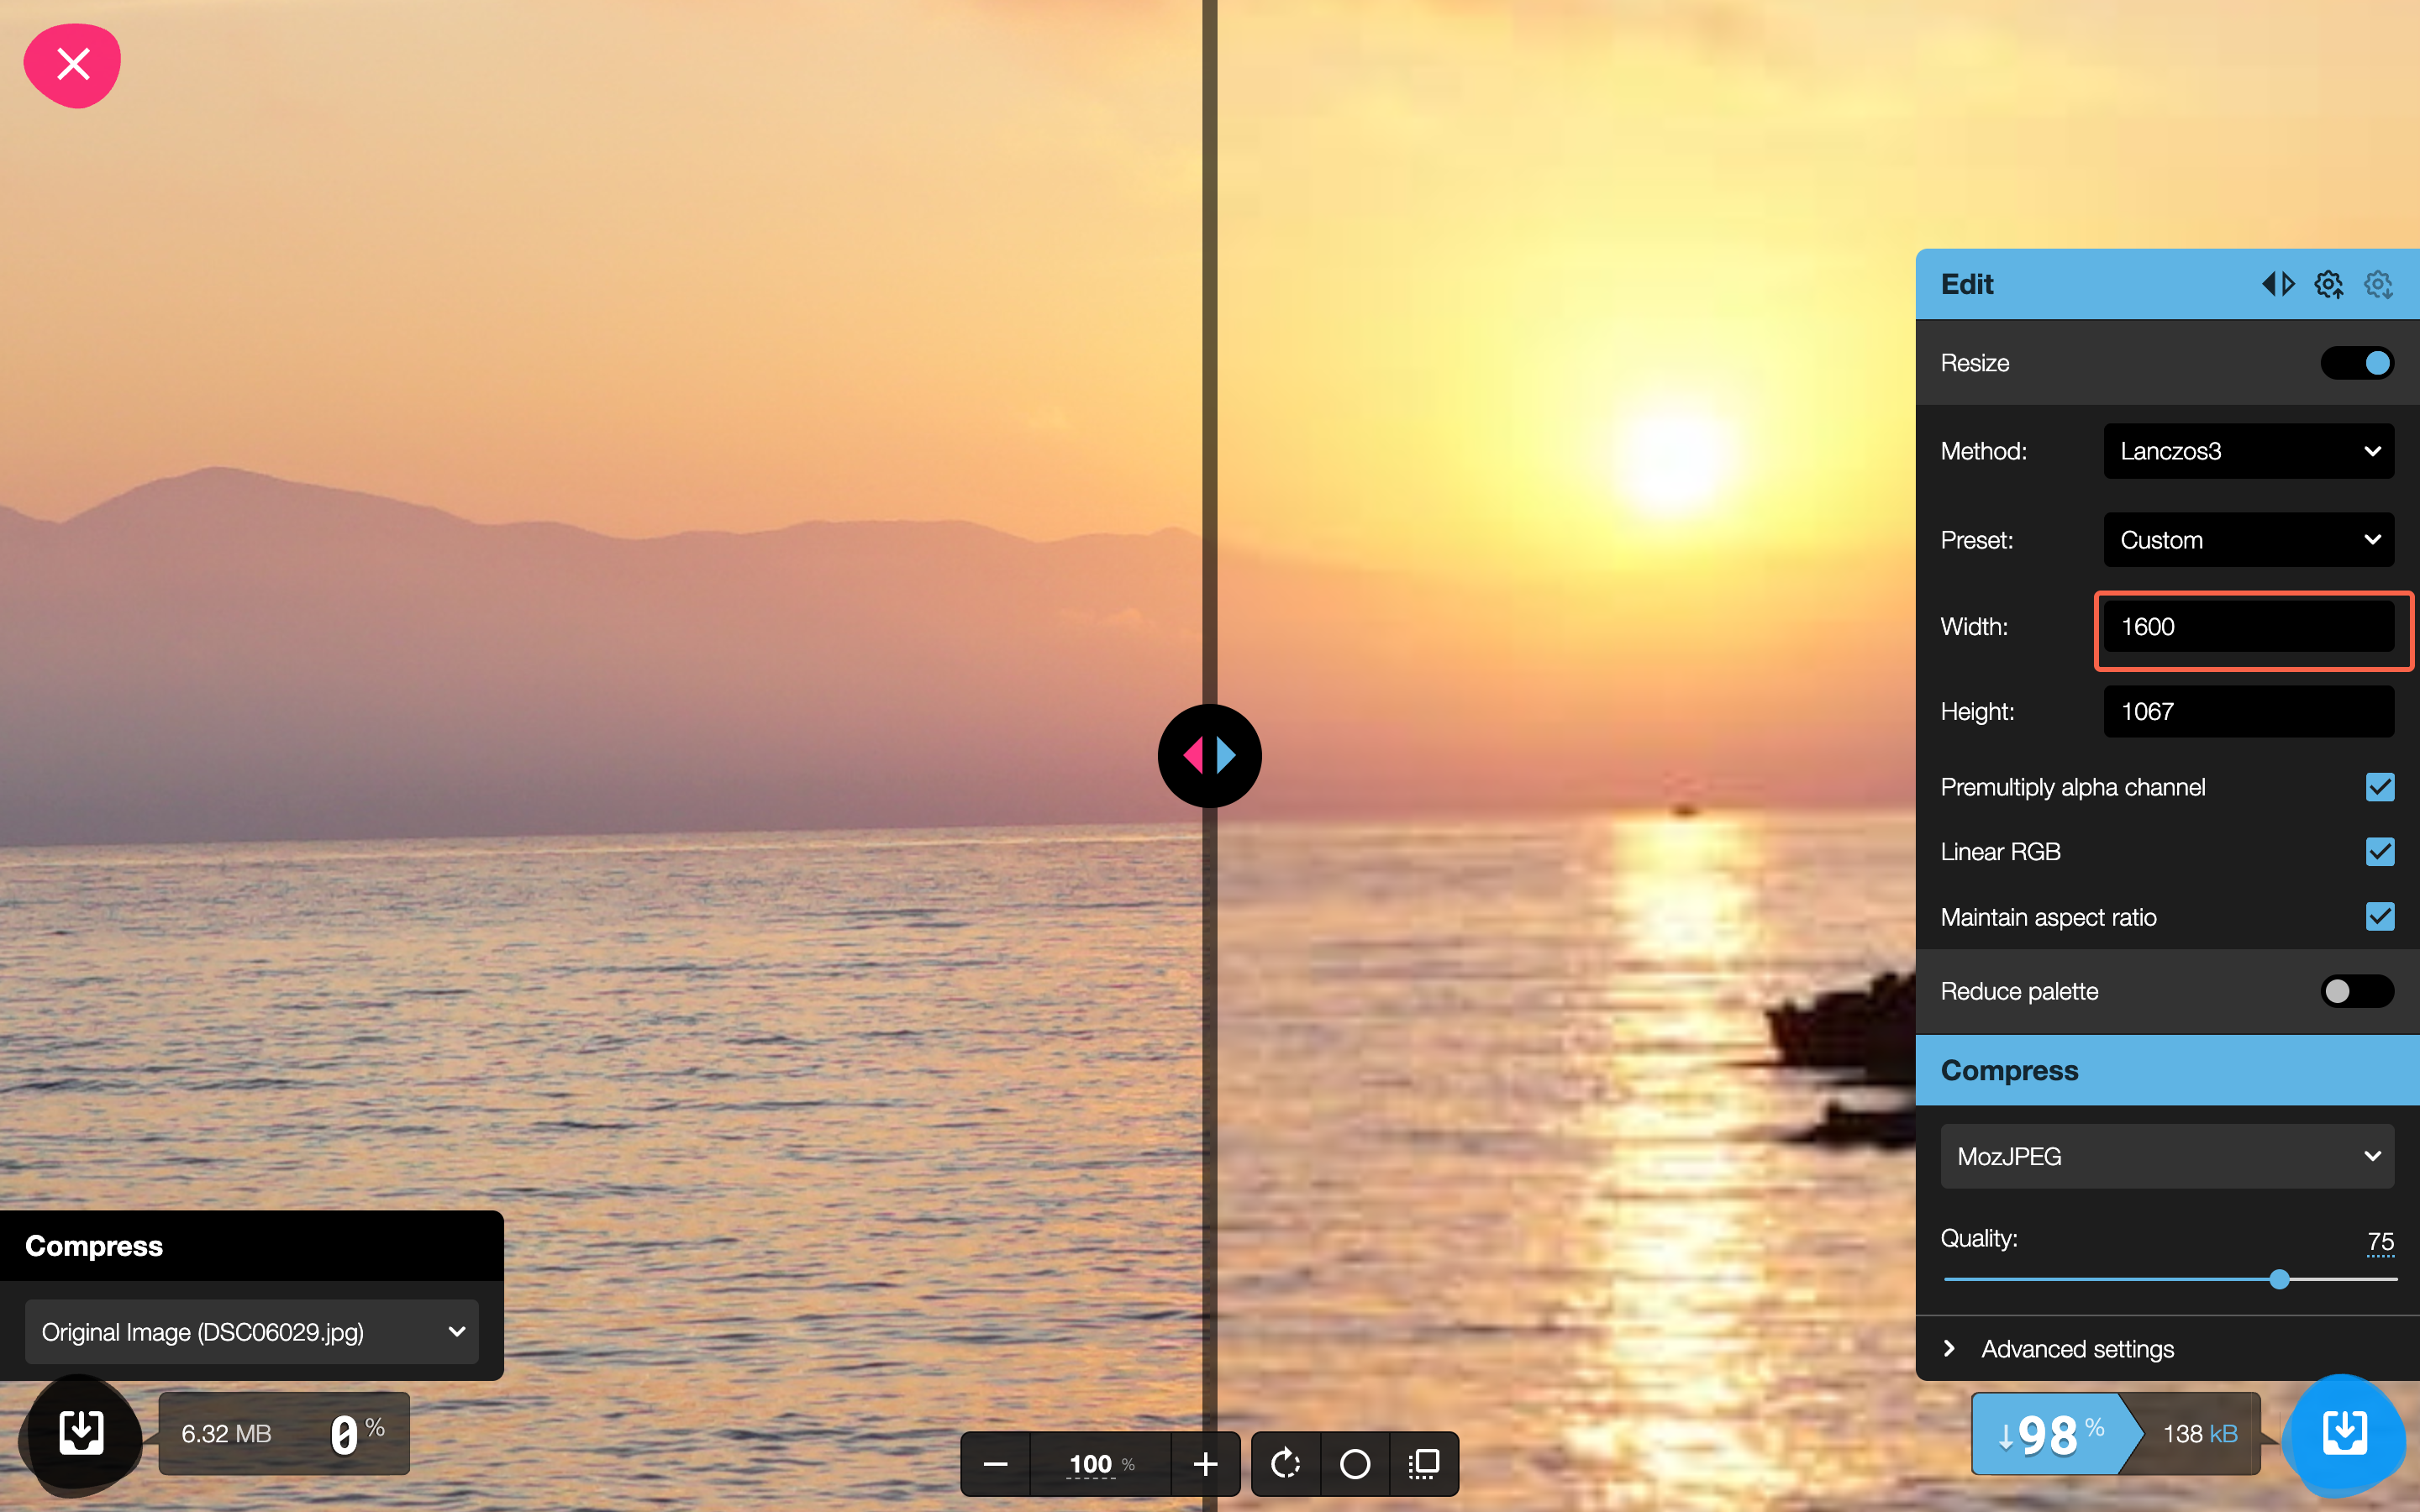The height and width of the screenshot is (1512, 2420).
Task: Click the save settings gear icon in Edit header
Action: click(x=2329, y=284)
